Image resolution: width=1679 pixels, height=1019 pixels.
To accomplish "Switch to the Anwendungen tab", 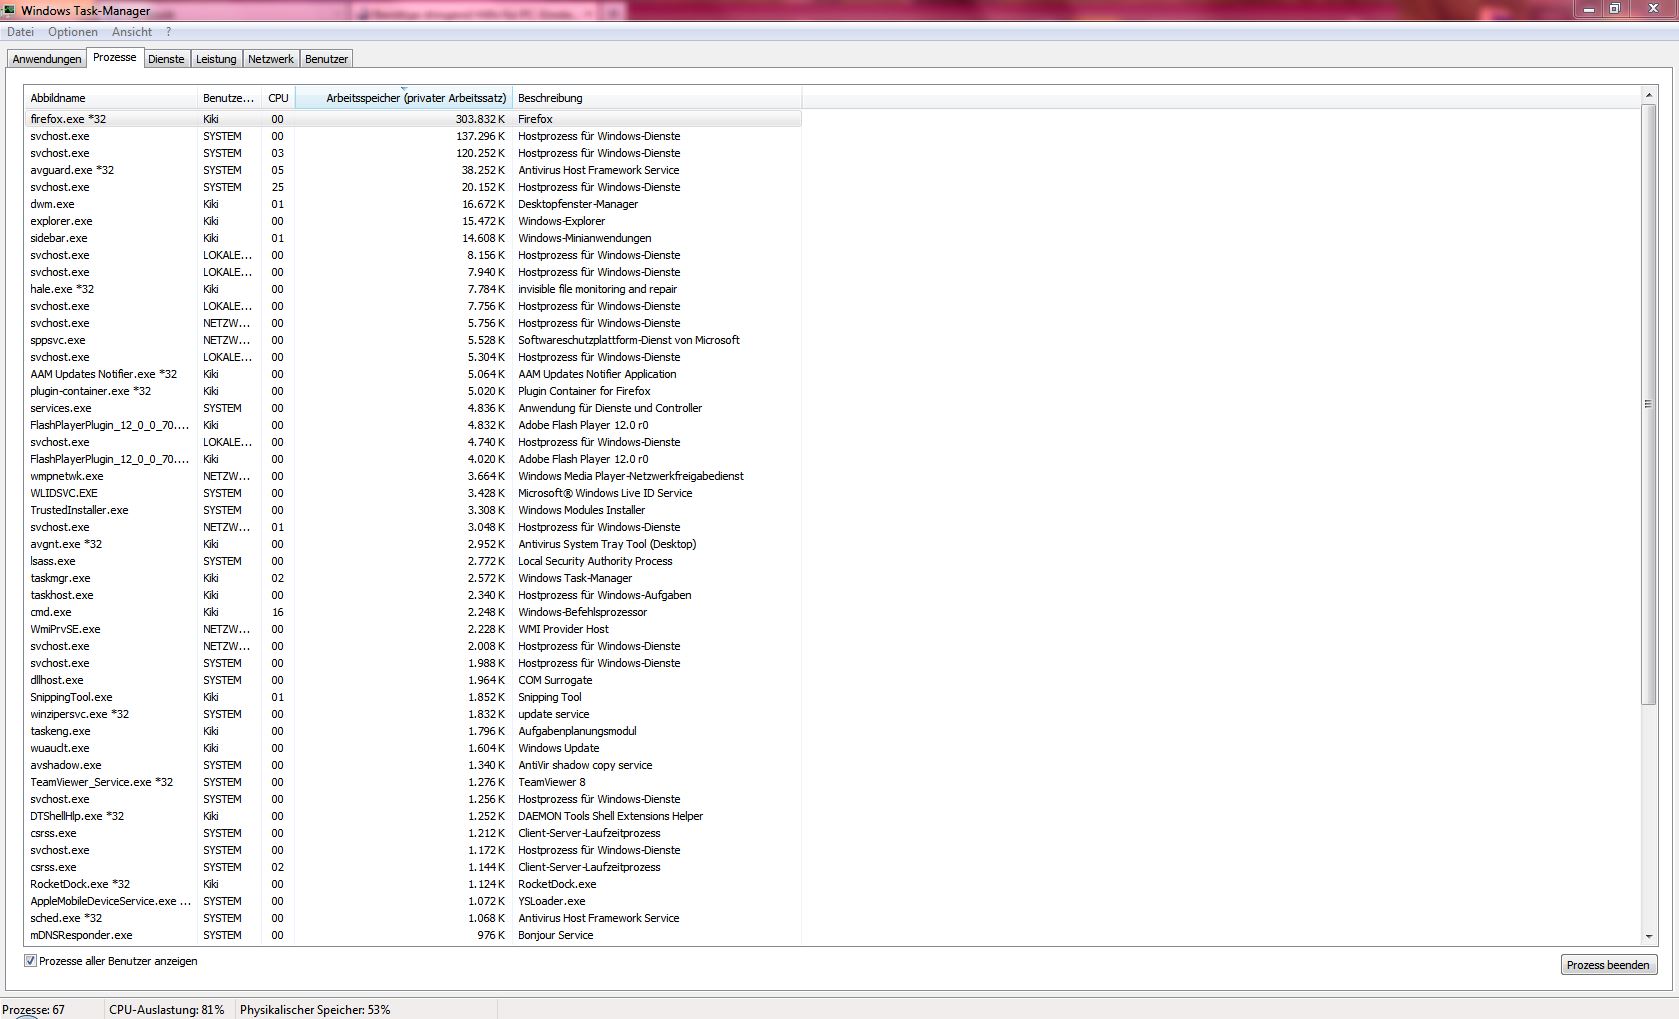I will (x=47, y=59).
